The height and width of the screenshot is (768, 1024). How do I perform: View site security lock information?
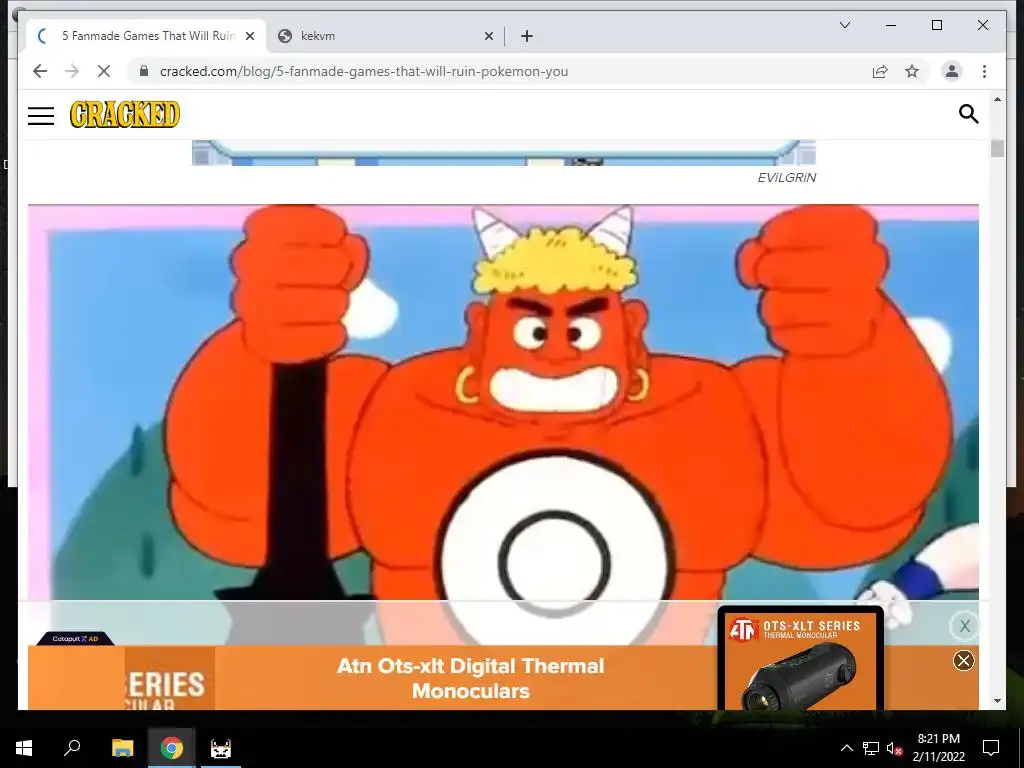click(144, 71)
